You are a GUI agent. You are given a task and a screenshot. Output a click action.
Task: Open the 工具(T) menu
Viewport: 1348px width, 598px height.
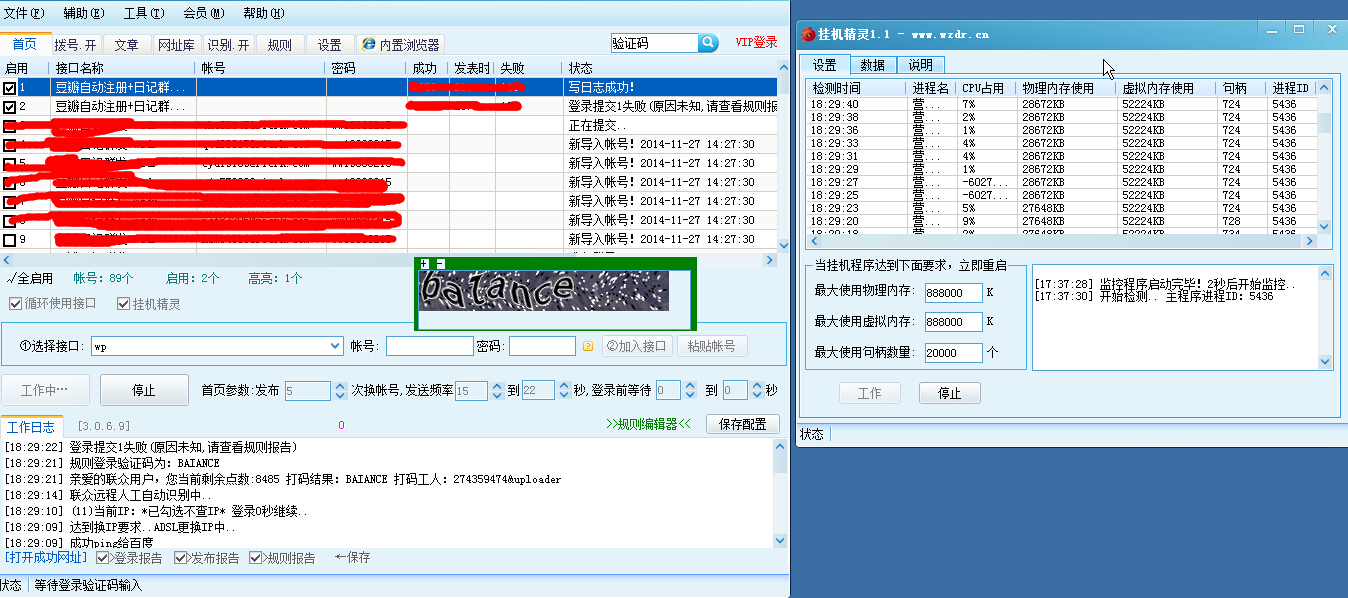click(x=143, y=13)
